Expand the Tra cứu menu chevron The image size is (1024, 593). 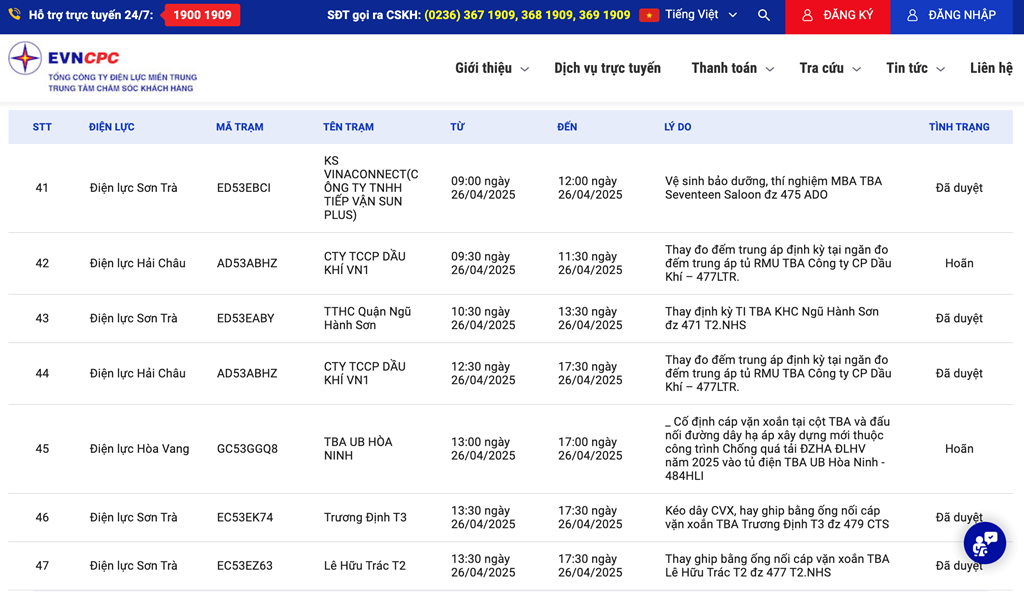click(x=857, y=69)
